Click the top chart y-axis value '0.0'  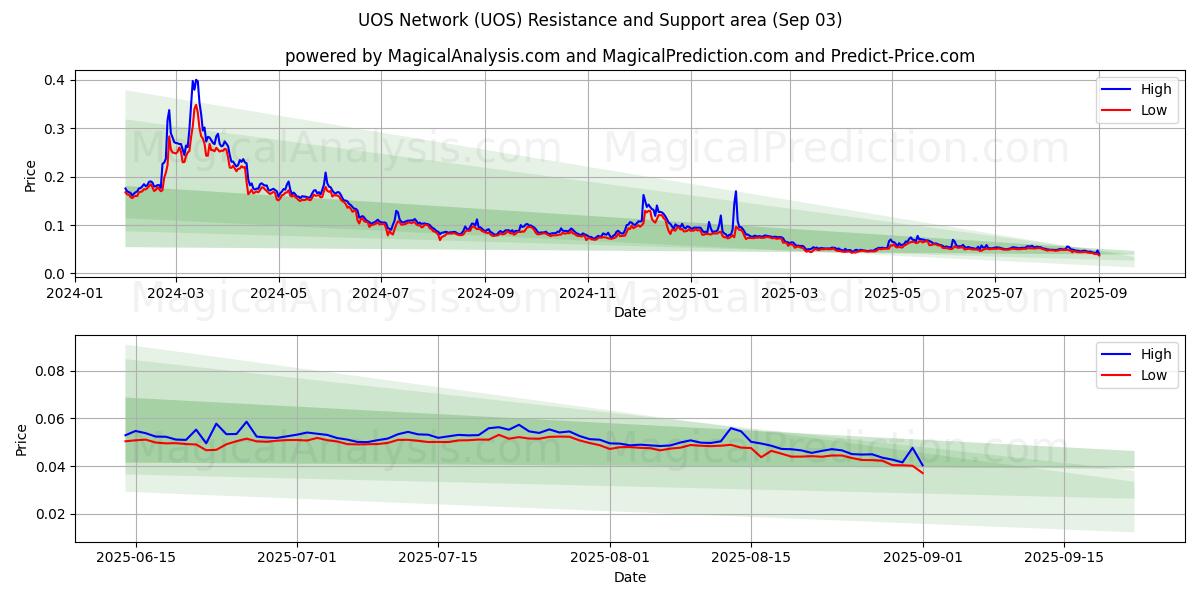[x=54, y=274]
